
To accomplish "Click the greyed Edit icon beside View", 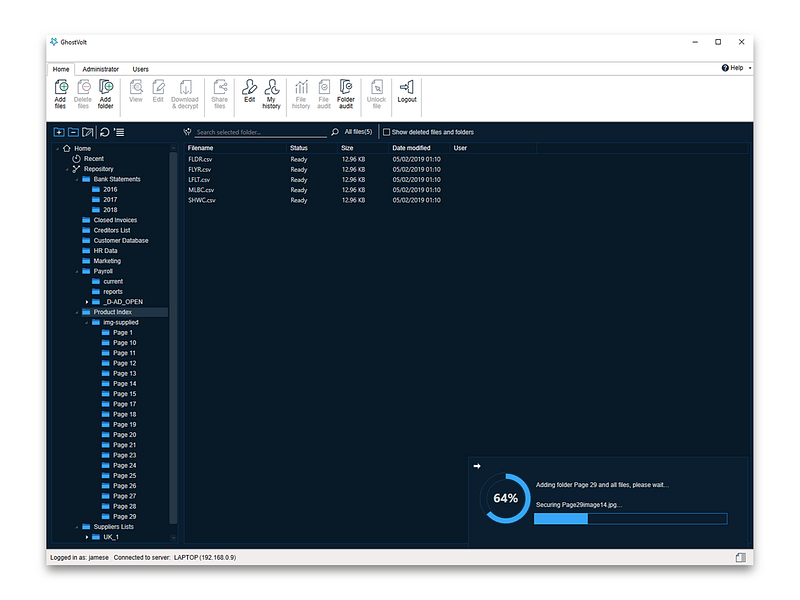I will [x=158, y=92].
